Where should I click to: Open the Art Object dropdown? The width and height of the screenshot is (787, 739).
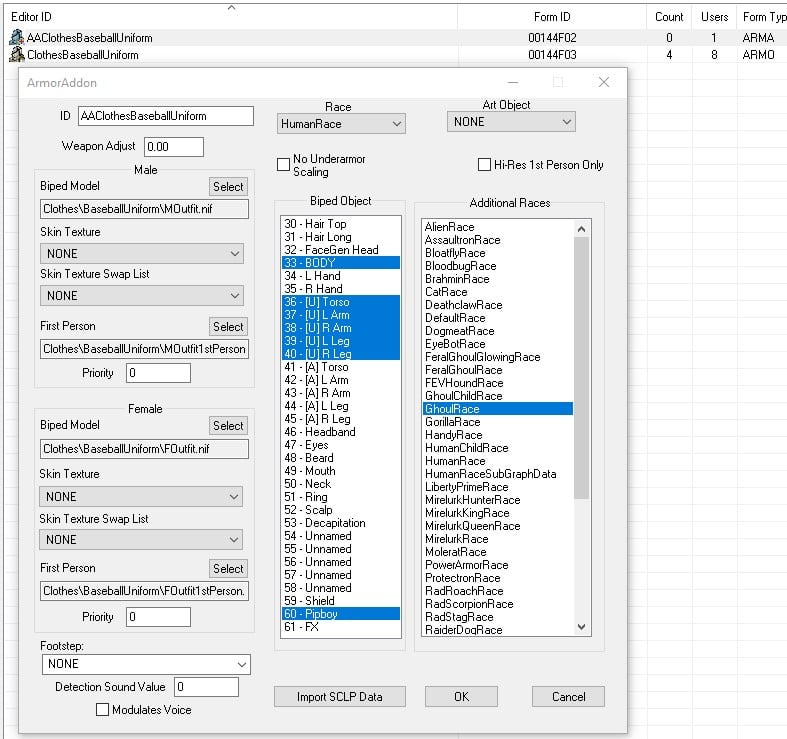[x=511, y=122]
